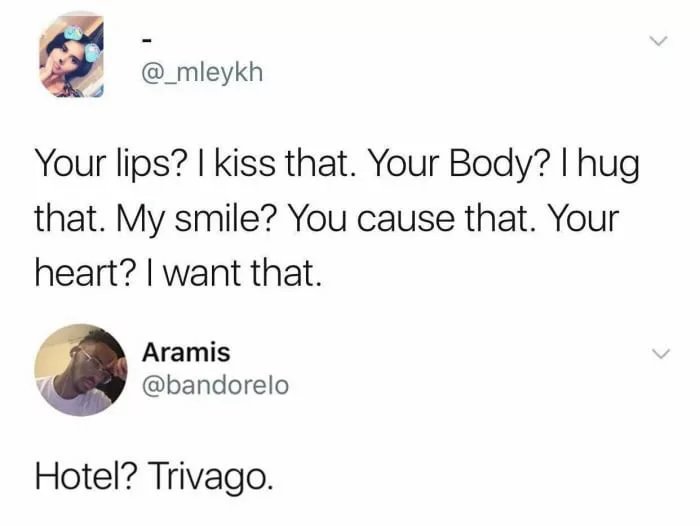The image size is (700, 526).
Task: Select the line starting 'Your lips? I kiss that'
Action: pyautogui.click(x=338, y=164)
